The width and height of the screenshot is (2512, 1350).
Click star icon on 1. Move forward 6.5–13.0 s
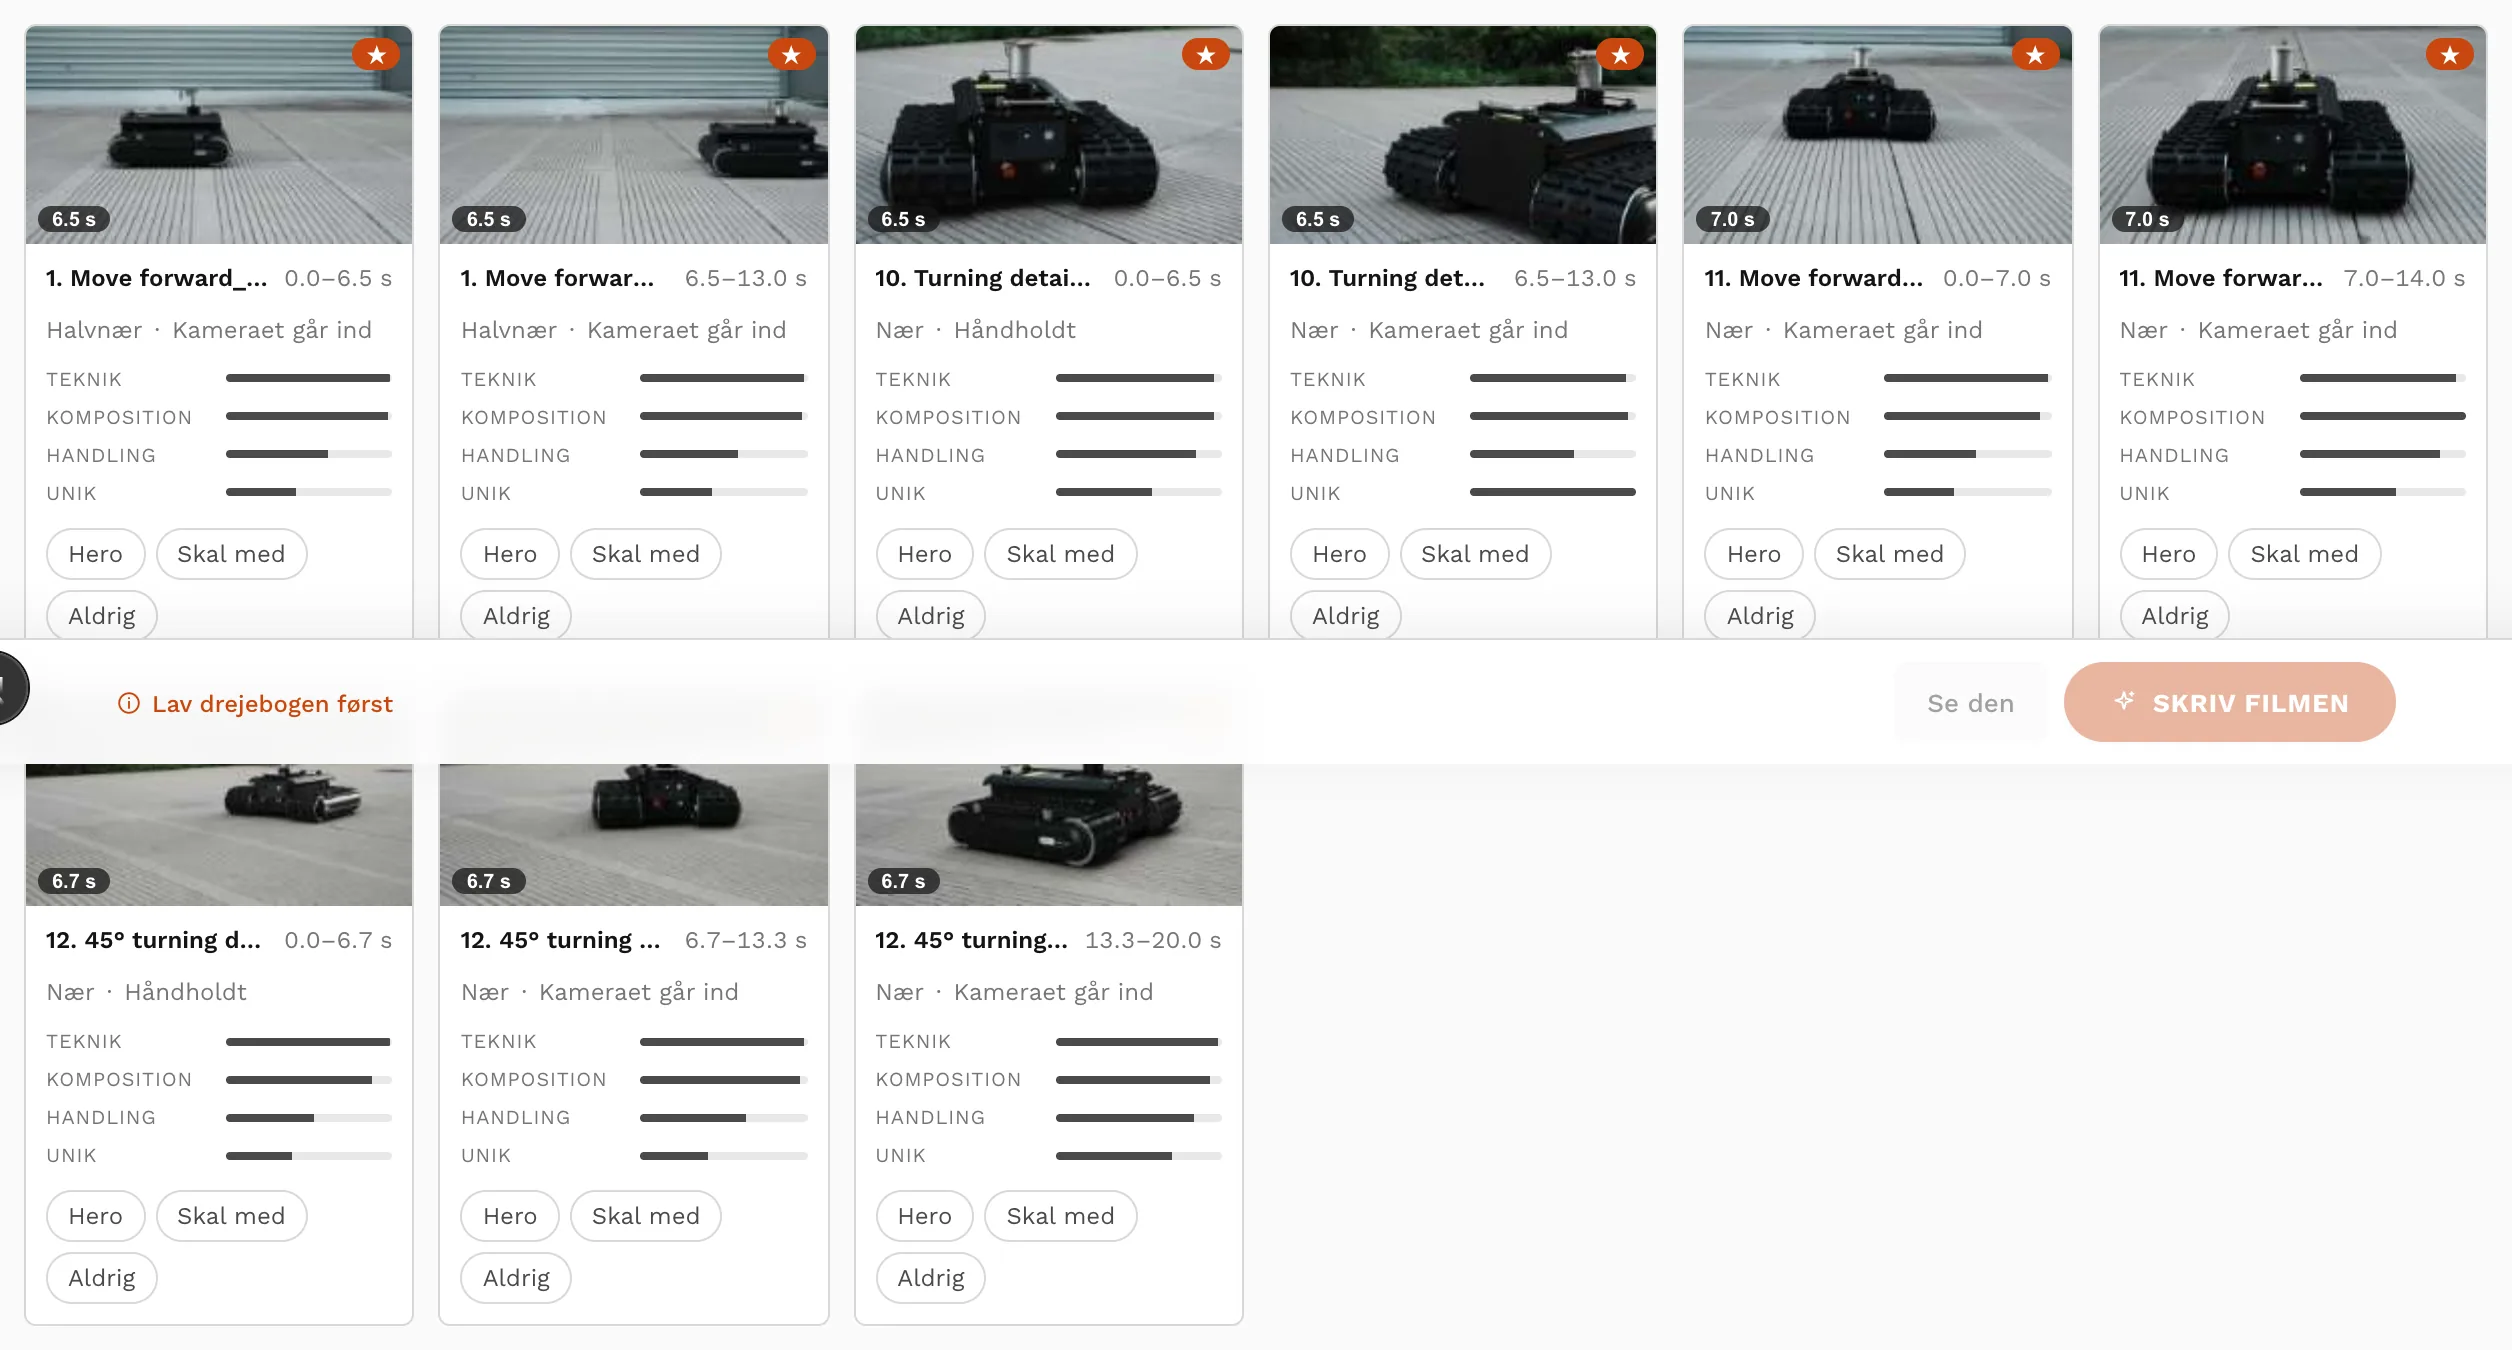(791, 55)
